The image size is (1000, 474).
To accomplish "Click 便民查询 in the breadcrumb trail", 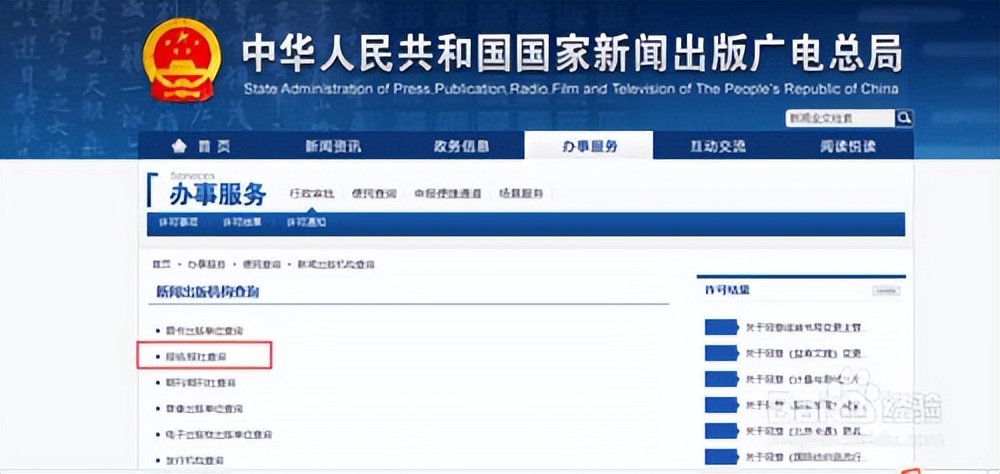I will click(261, 264).
